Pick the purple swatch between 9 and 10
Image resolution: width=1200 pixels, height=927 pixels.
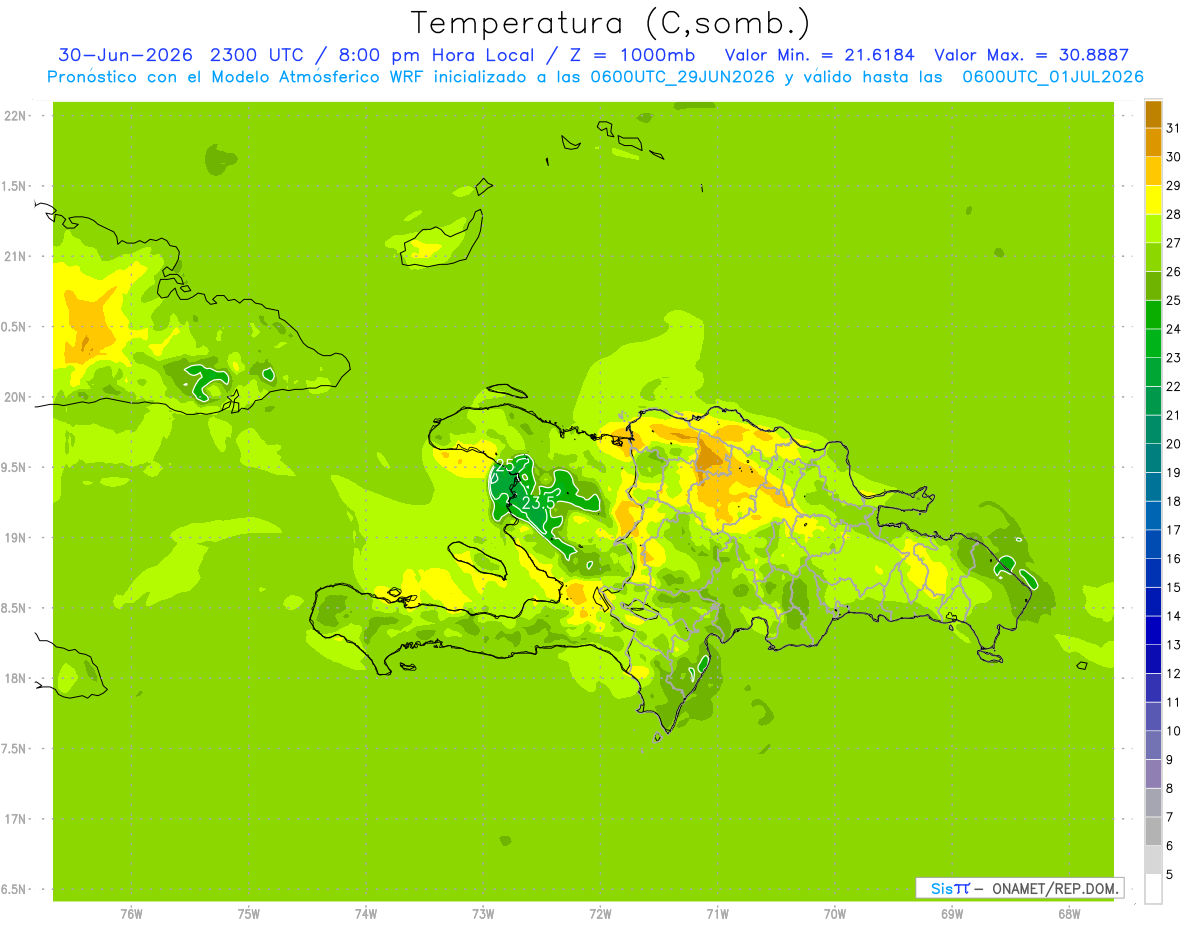click(x=1153, y=745)
